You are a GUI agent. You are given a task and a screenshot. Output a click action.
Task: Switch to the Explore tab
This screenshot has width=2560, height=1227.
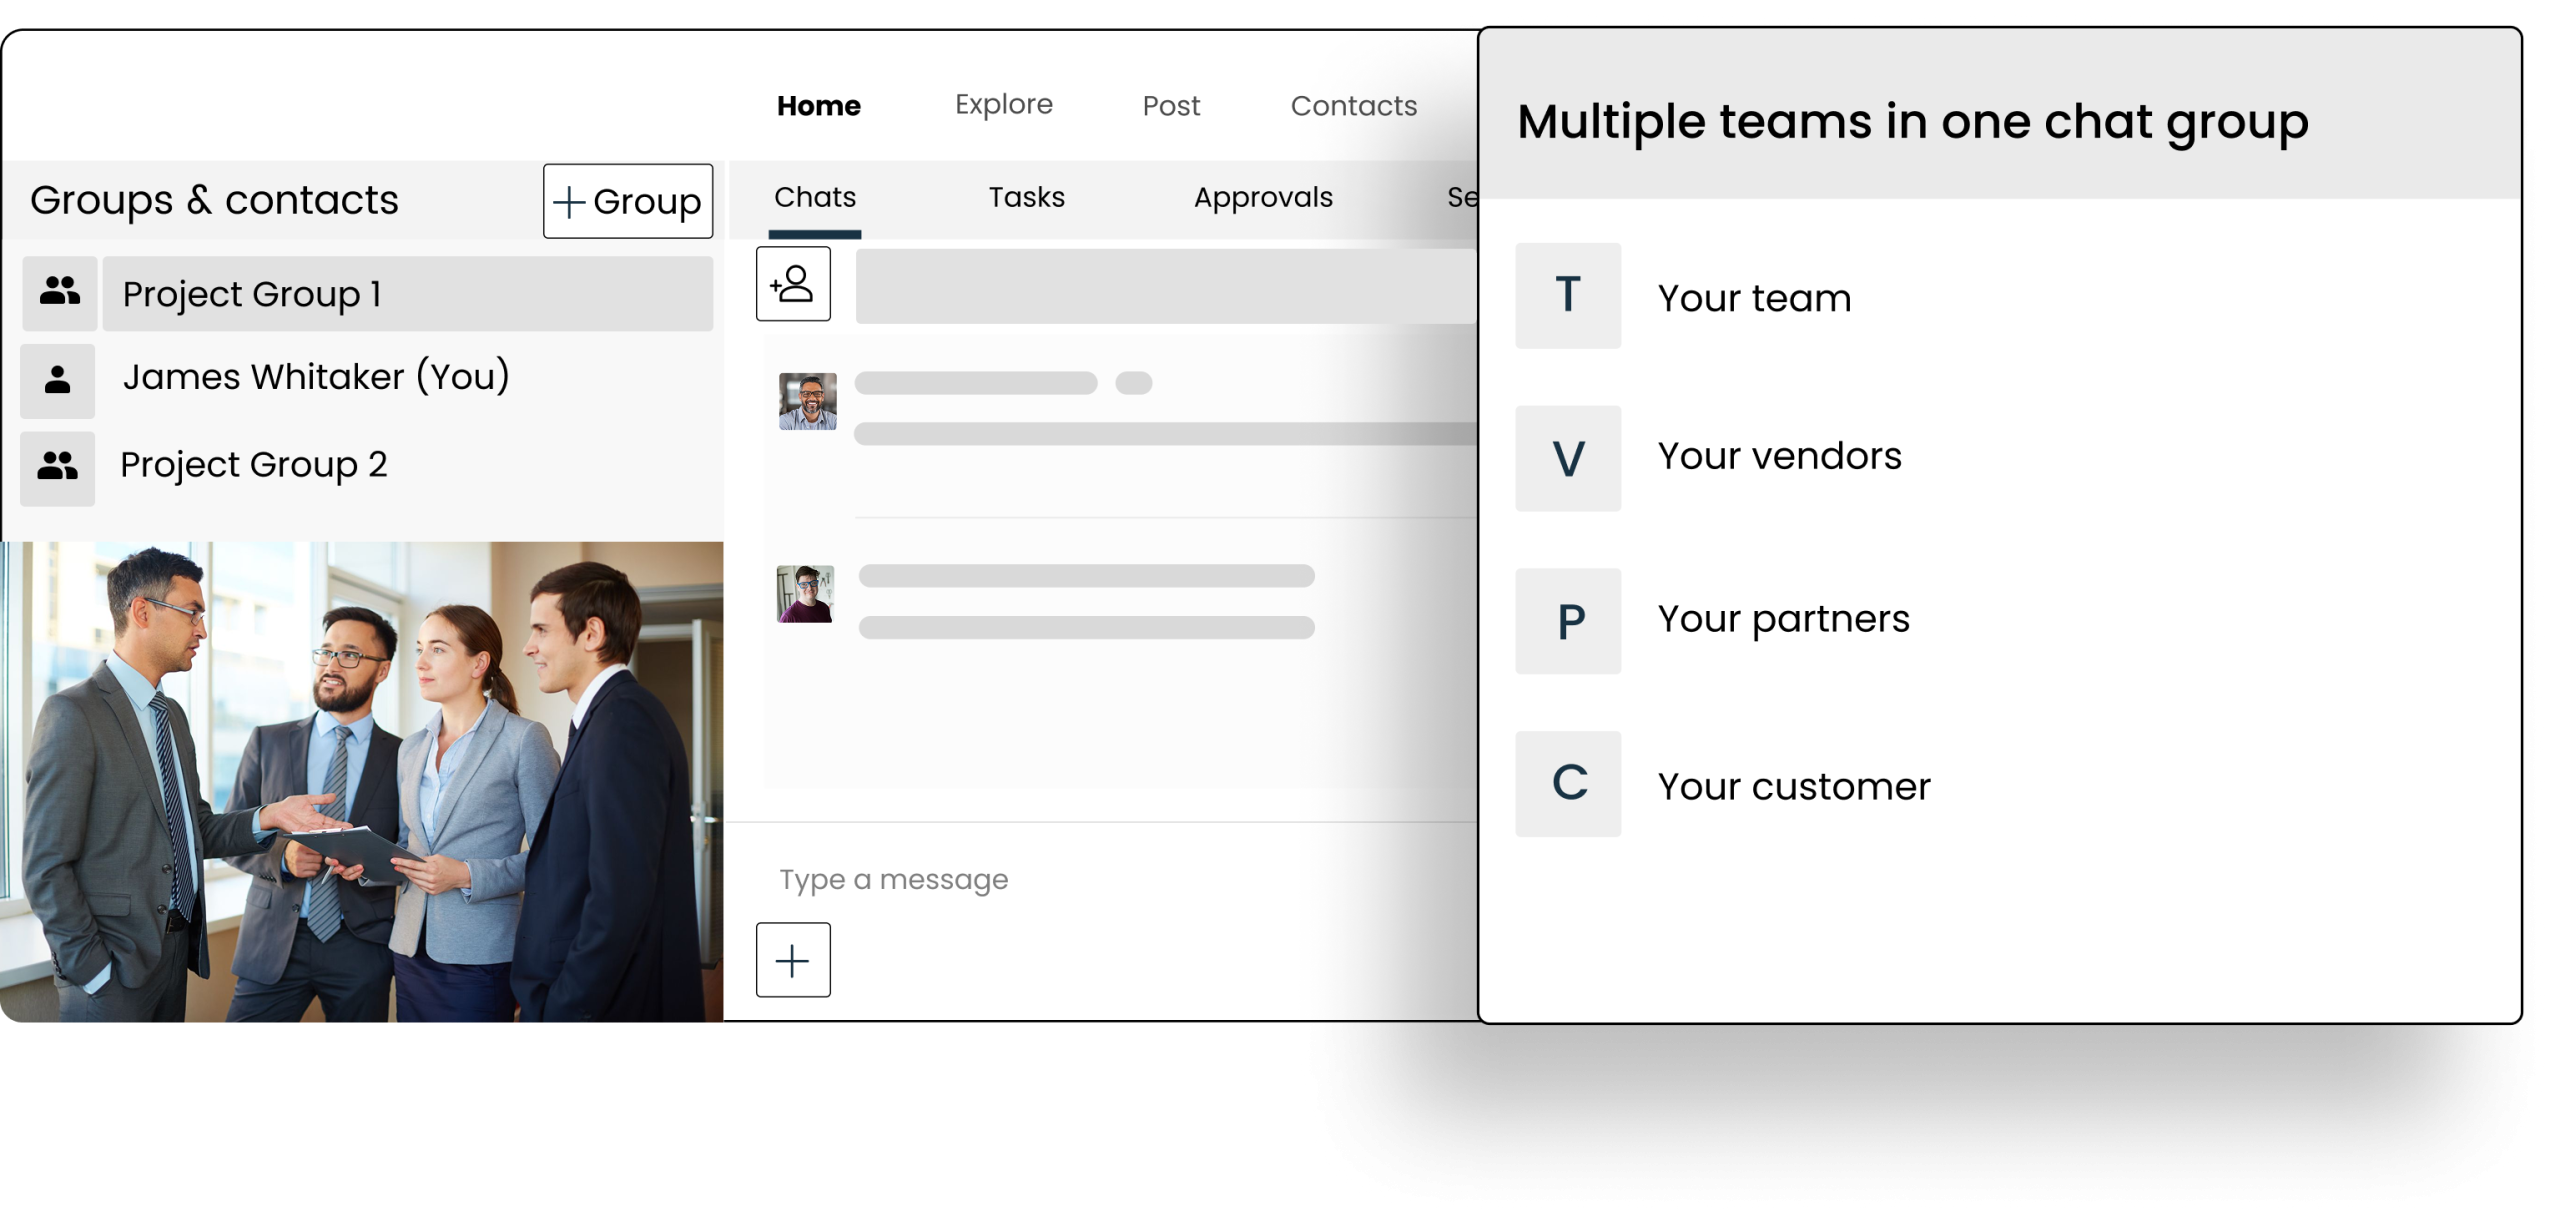[x=1003, y=104]
